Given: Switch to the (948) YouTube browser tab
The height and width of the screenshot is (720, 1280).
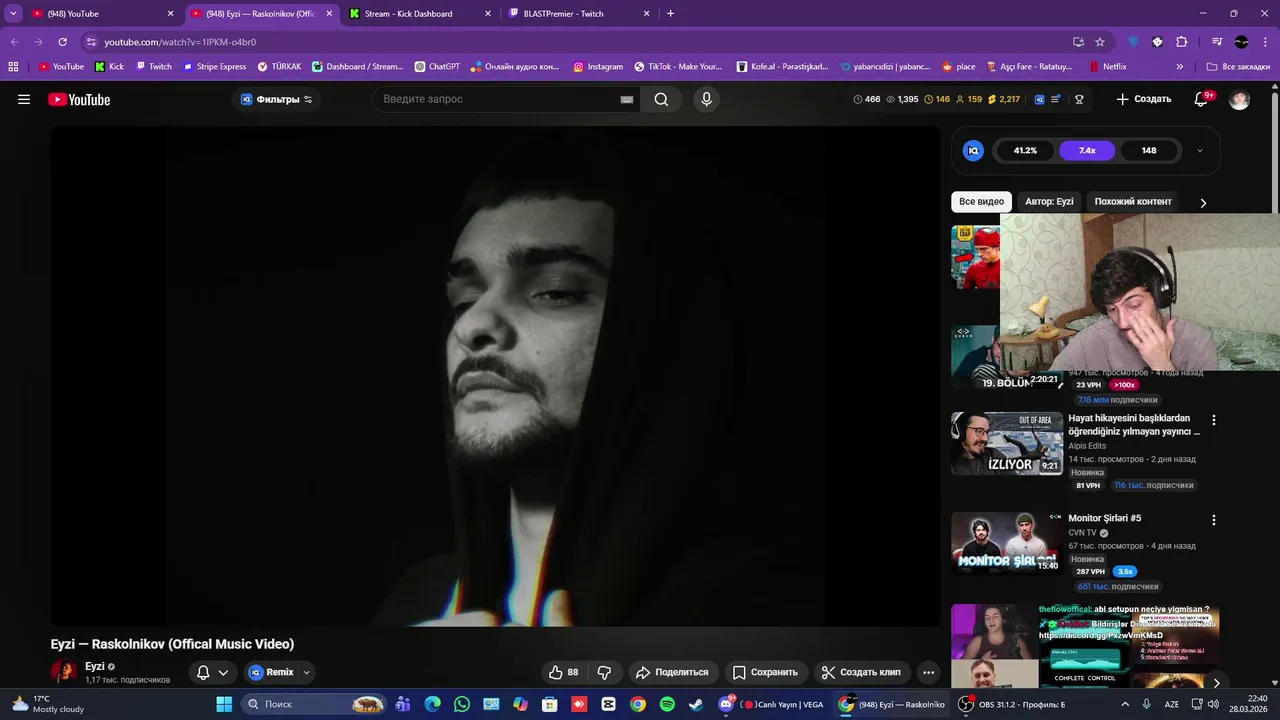Looking at the screenshot, I should coord(102,14).
